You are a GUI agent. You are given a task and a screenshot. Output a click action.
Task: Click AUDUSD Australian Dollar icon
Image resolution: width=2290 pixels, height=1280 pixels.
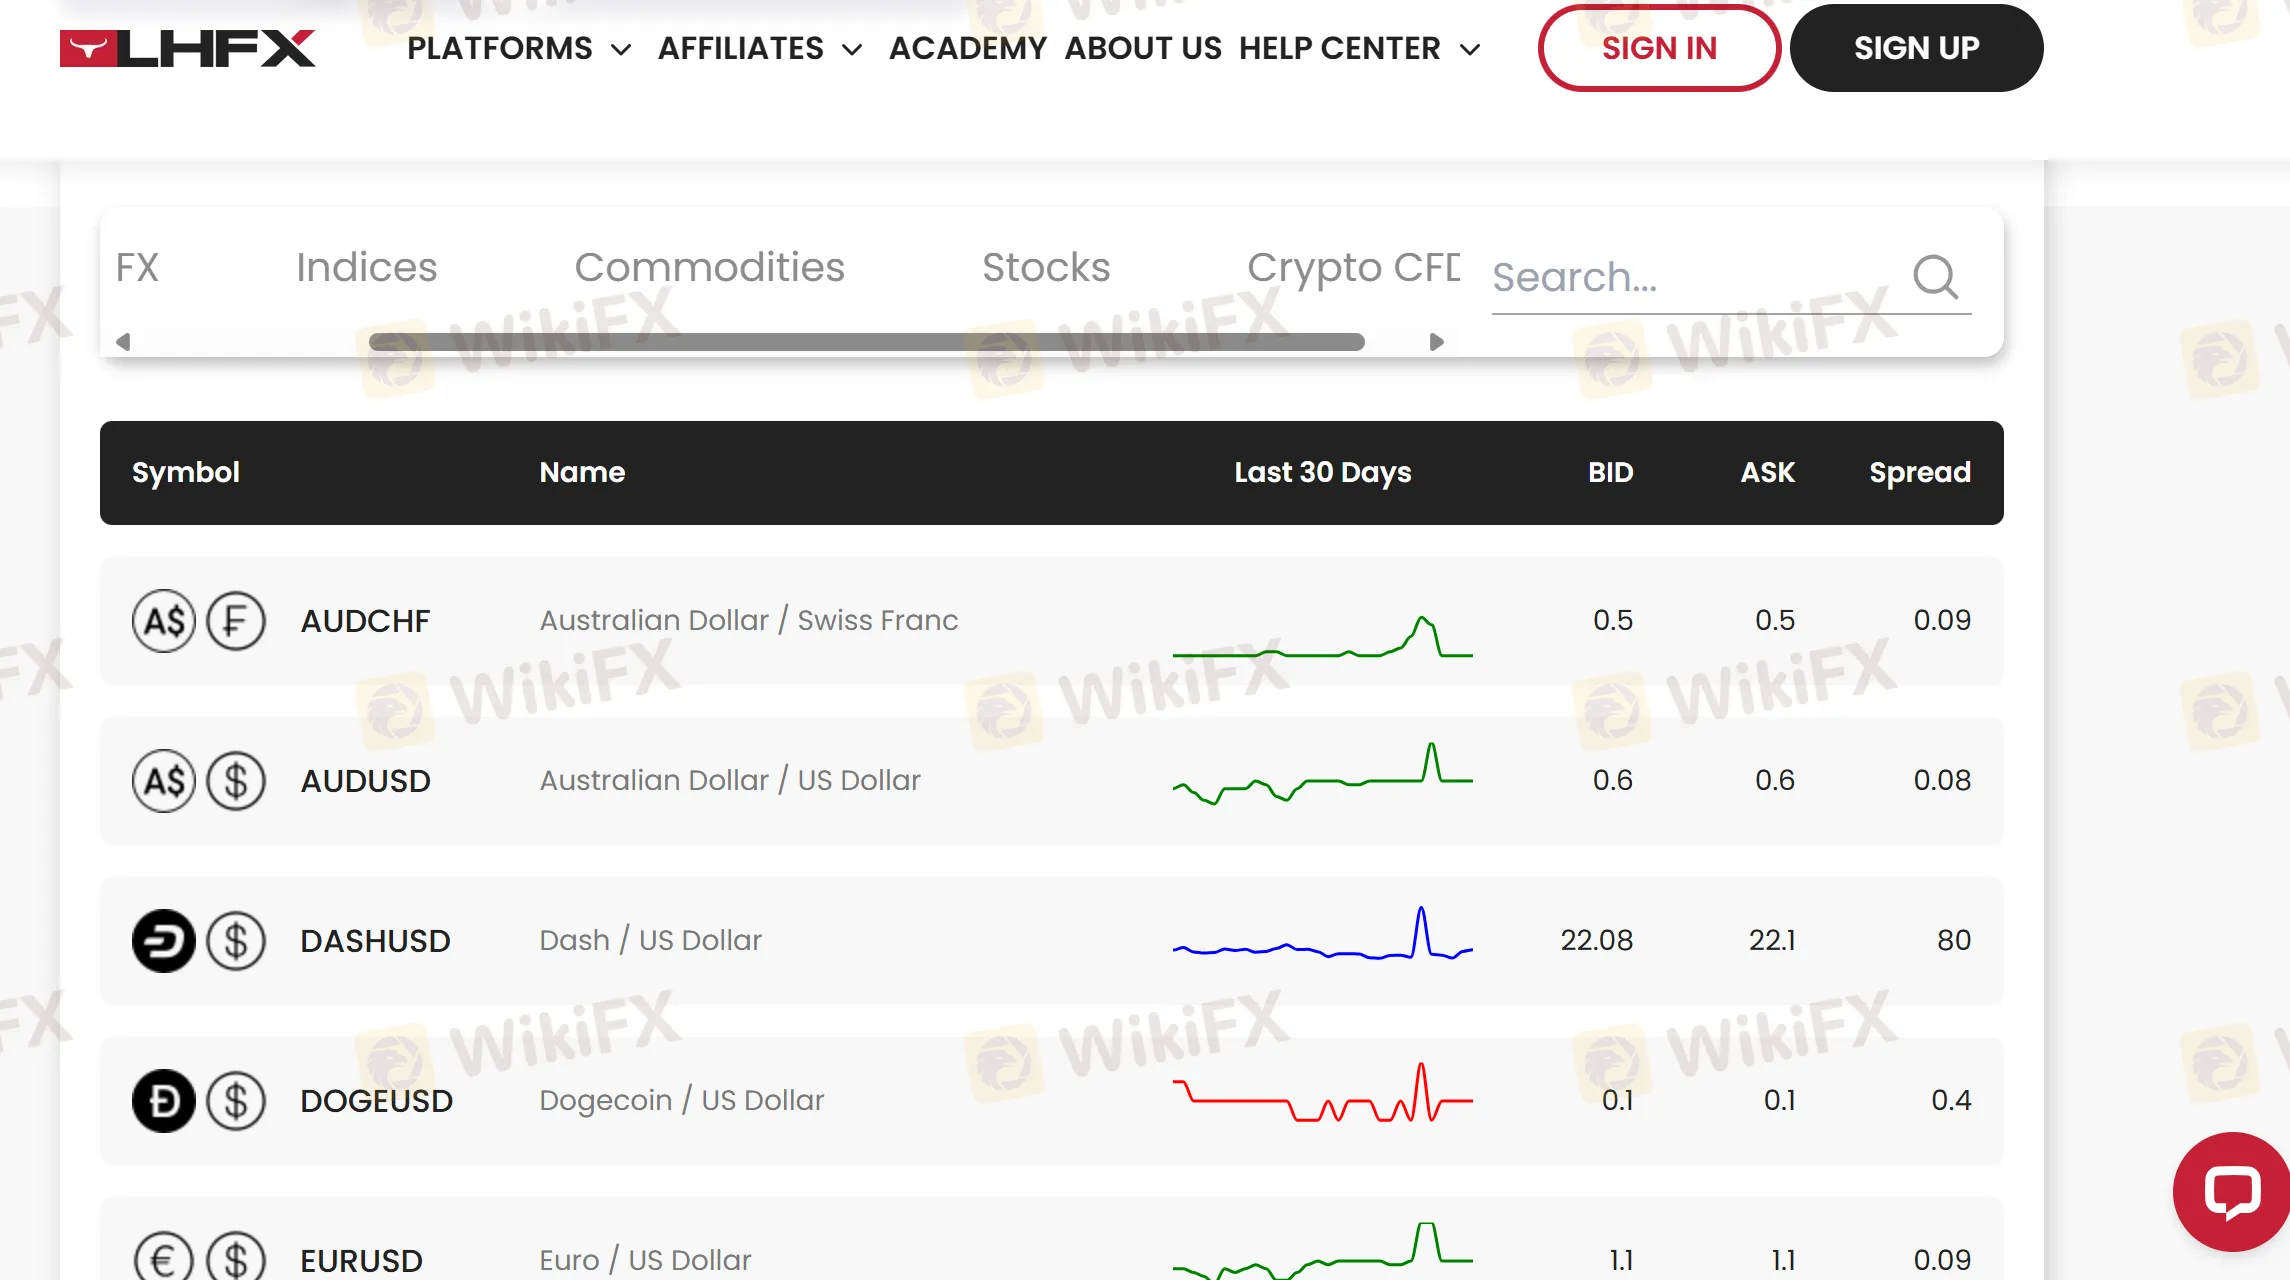[163, 781]
